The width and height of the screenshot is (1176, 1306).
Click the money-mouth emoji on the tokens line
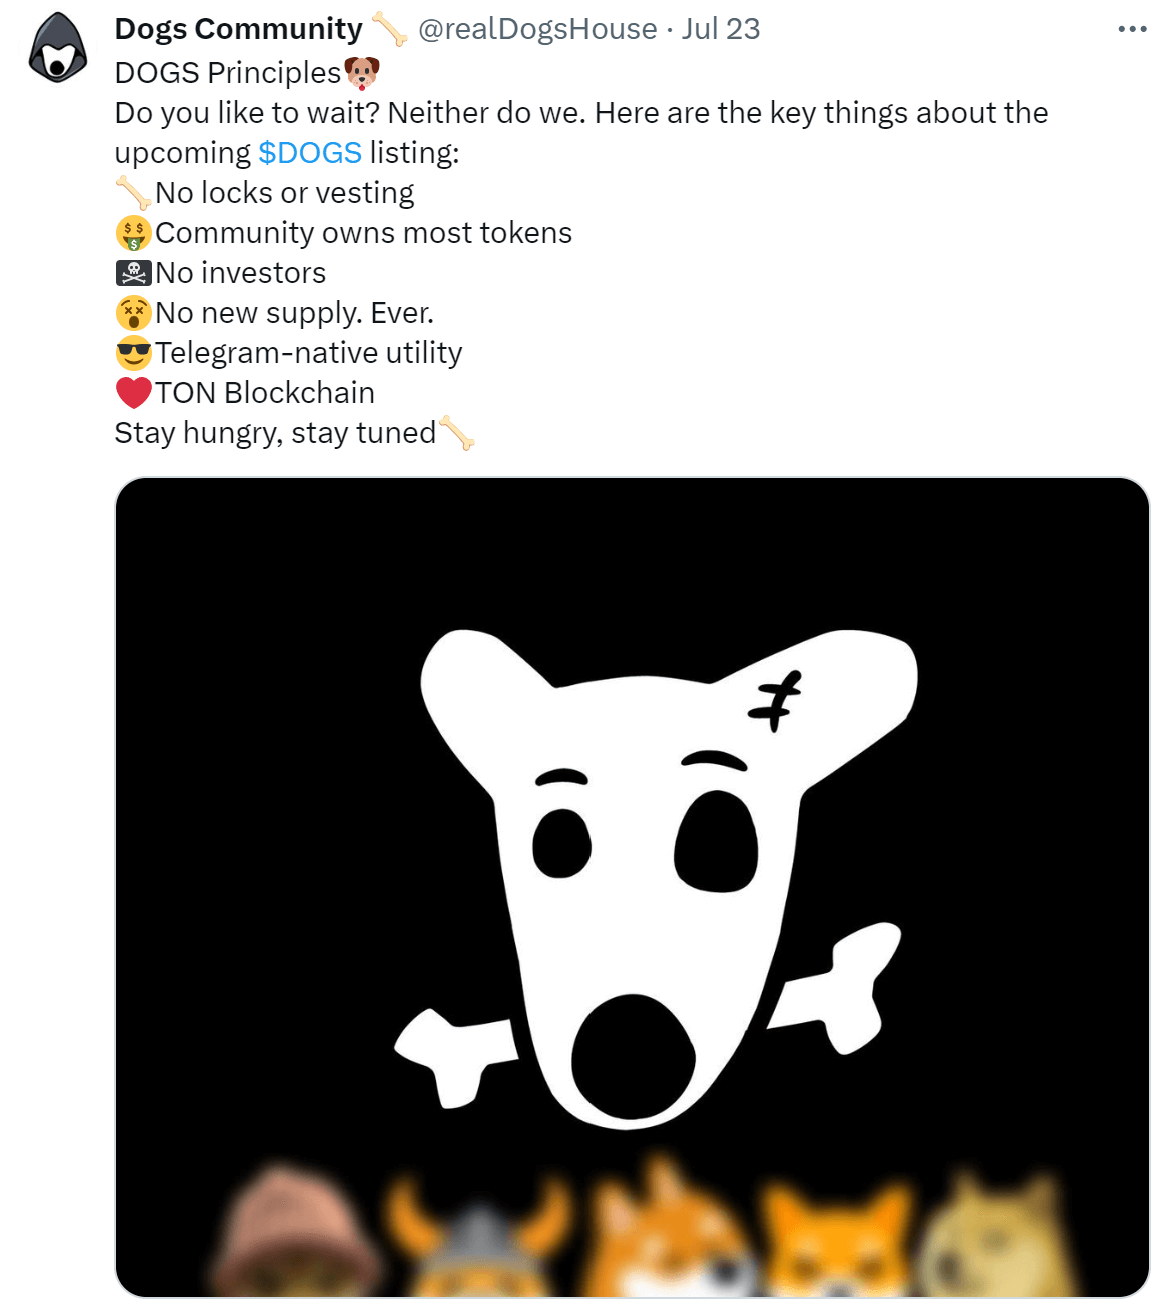click(x=133, y=232)
